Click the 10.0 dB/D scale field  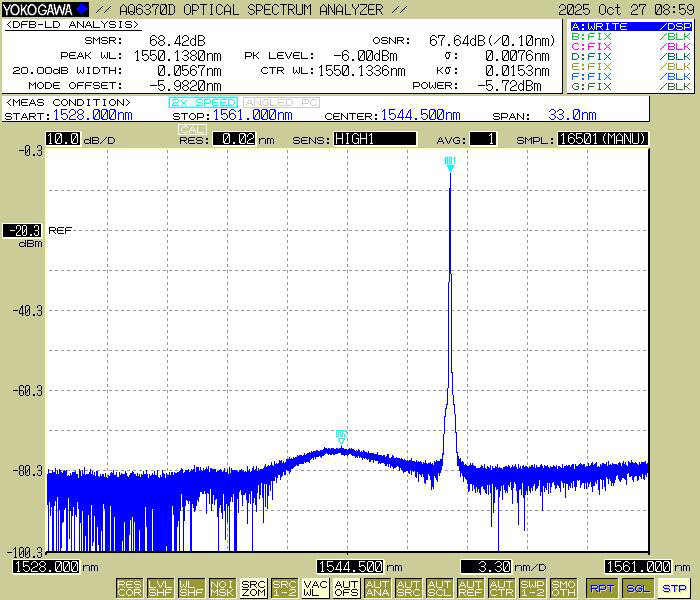pos(63,139)
